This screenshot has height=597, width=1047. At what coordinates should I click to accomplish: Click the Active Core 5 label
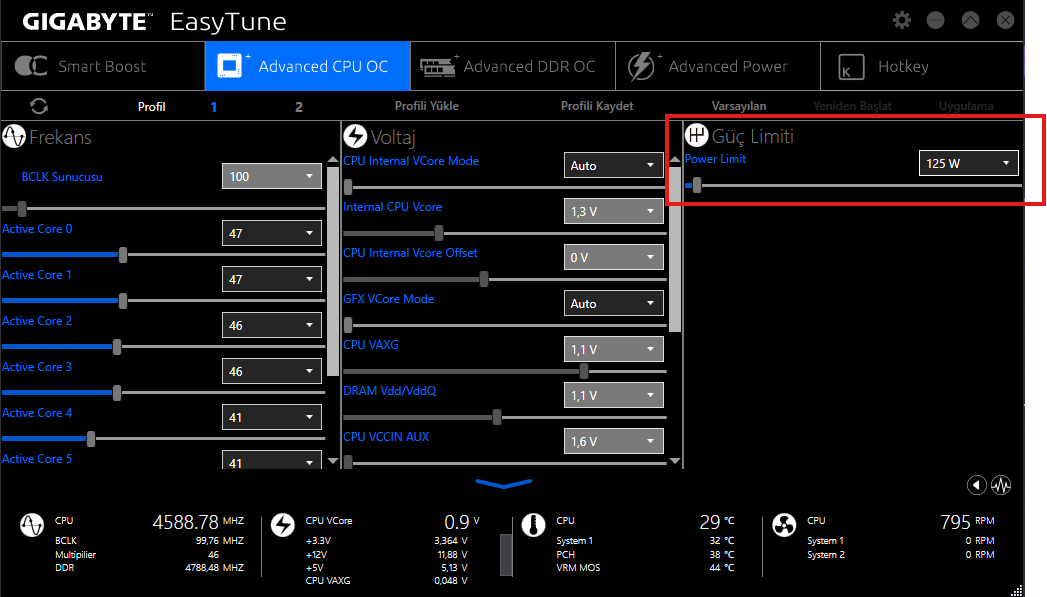point(37,459)
